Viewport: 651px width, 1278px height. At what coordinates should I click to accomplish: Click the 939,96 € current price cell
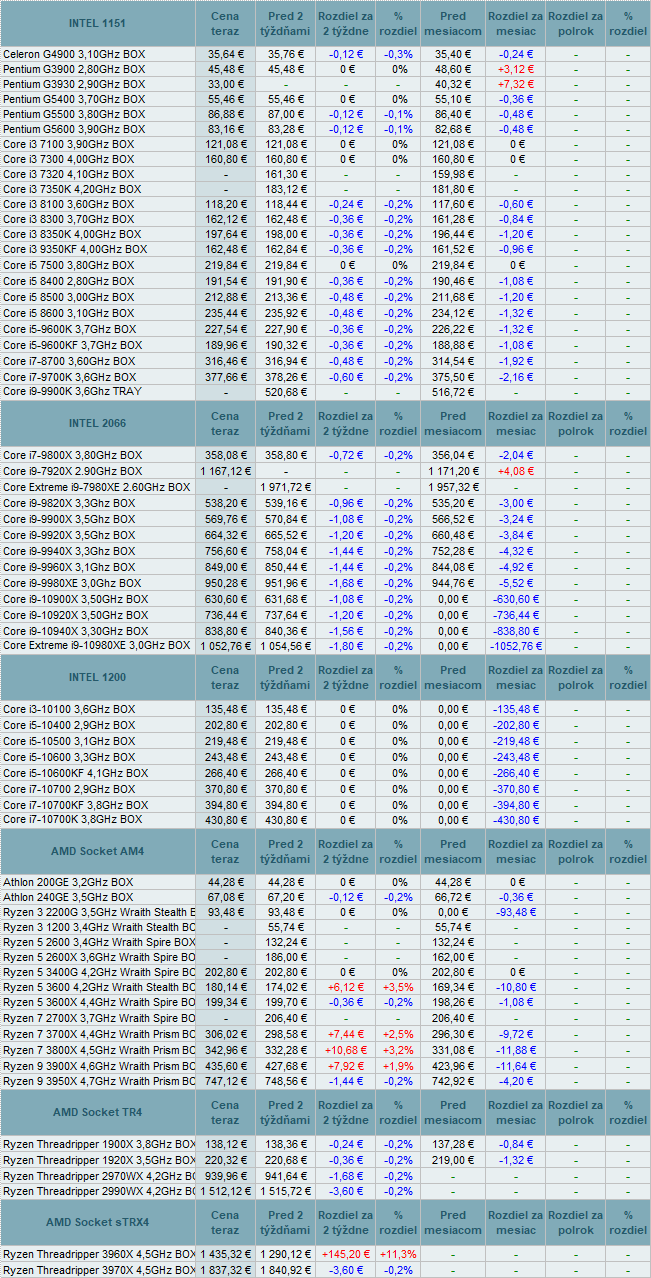(x=226, y=1175)
